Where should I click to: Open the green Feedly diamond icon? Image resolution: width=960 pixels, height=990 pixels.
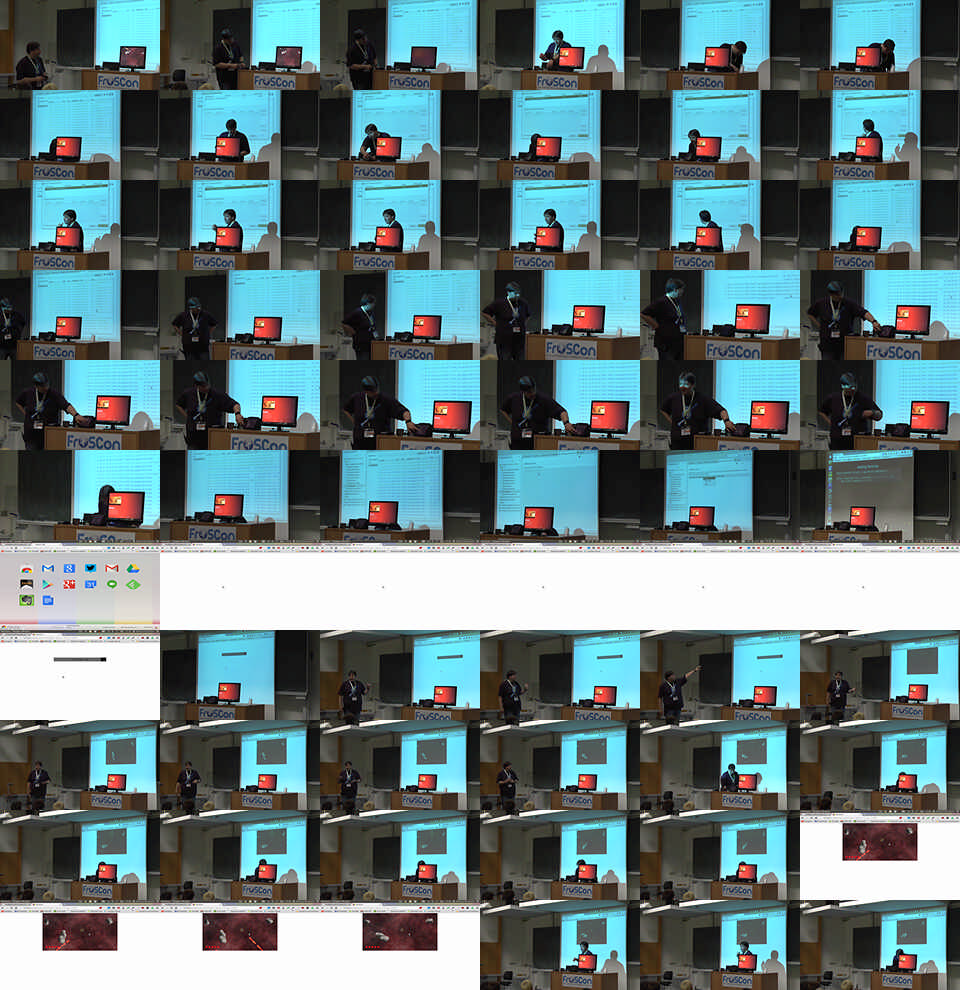point(133,585)
